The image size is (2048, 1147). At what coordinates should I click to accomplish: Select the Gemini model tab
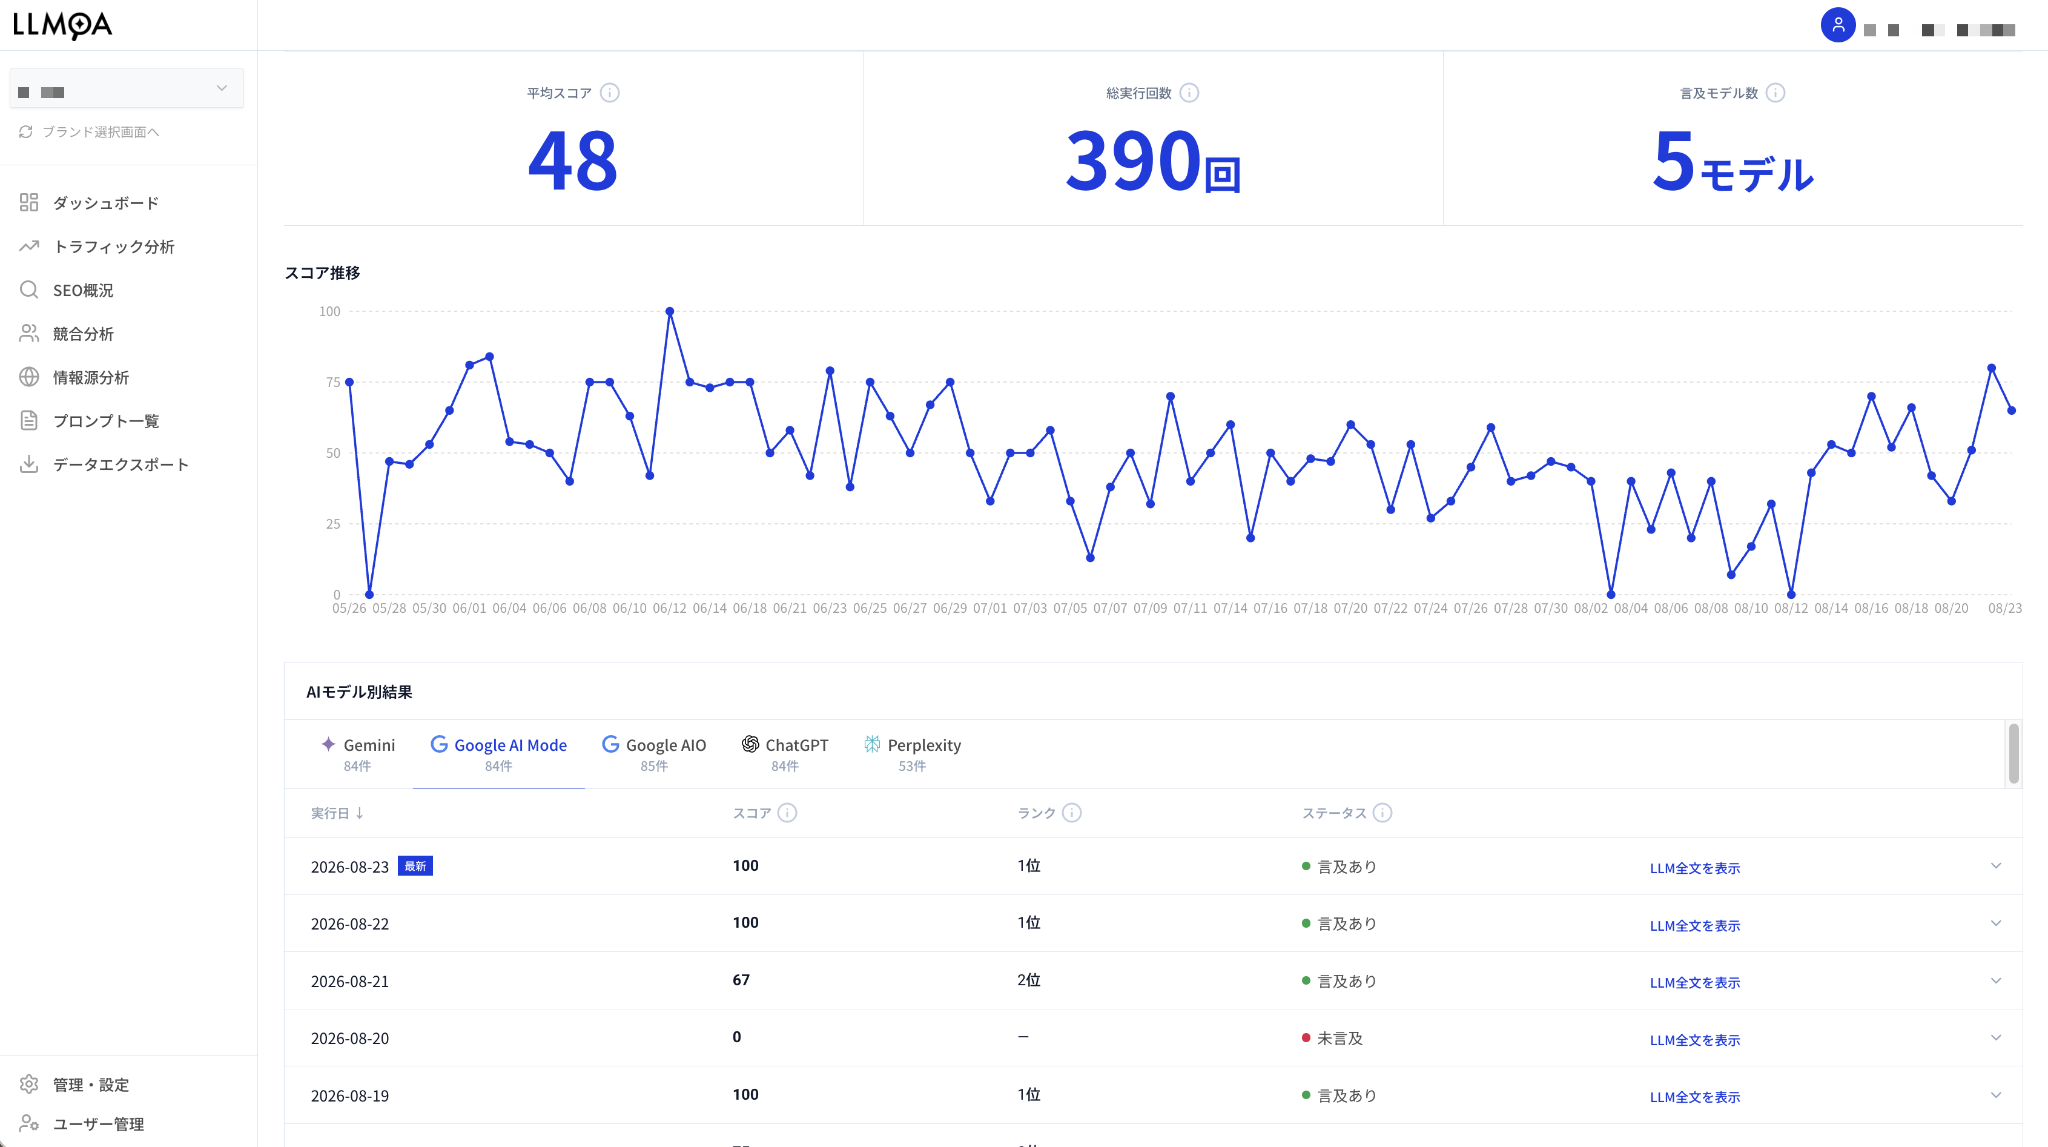click(358, 754)
